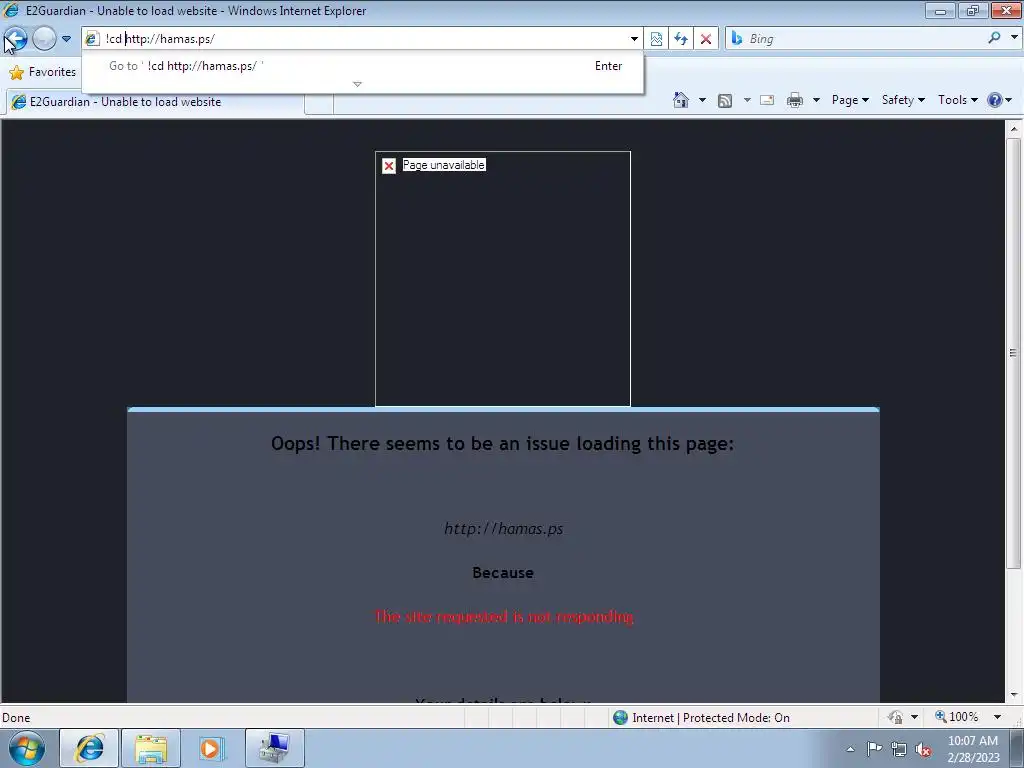Click 'The site requested is not responding' text
Screen dimensions: 1024x768
(504, 616)
